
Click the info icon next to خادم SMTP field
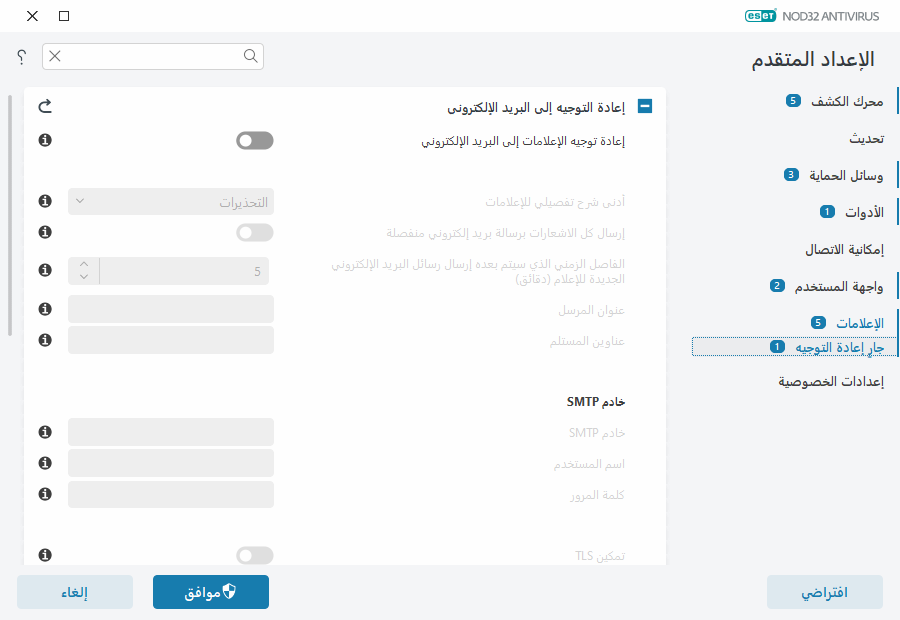pyautogui.click(x=44, y=432)
